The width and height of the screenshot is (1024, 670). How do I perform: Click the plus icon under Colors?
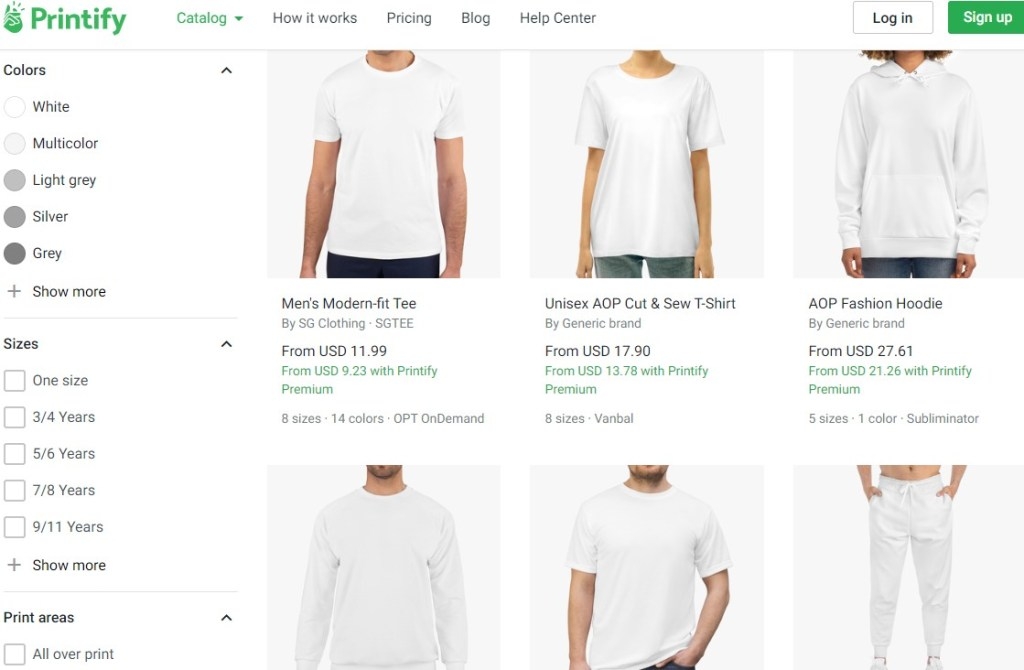(x=14, y=292)
